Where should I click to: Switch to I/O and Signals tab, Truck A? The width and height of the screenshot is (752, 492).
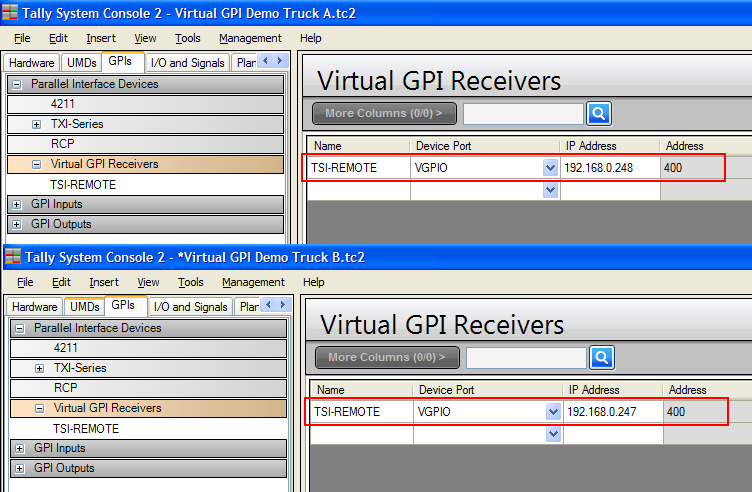click(188, 63)
